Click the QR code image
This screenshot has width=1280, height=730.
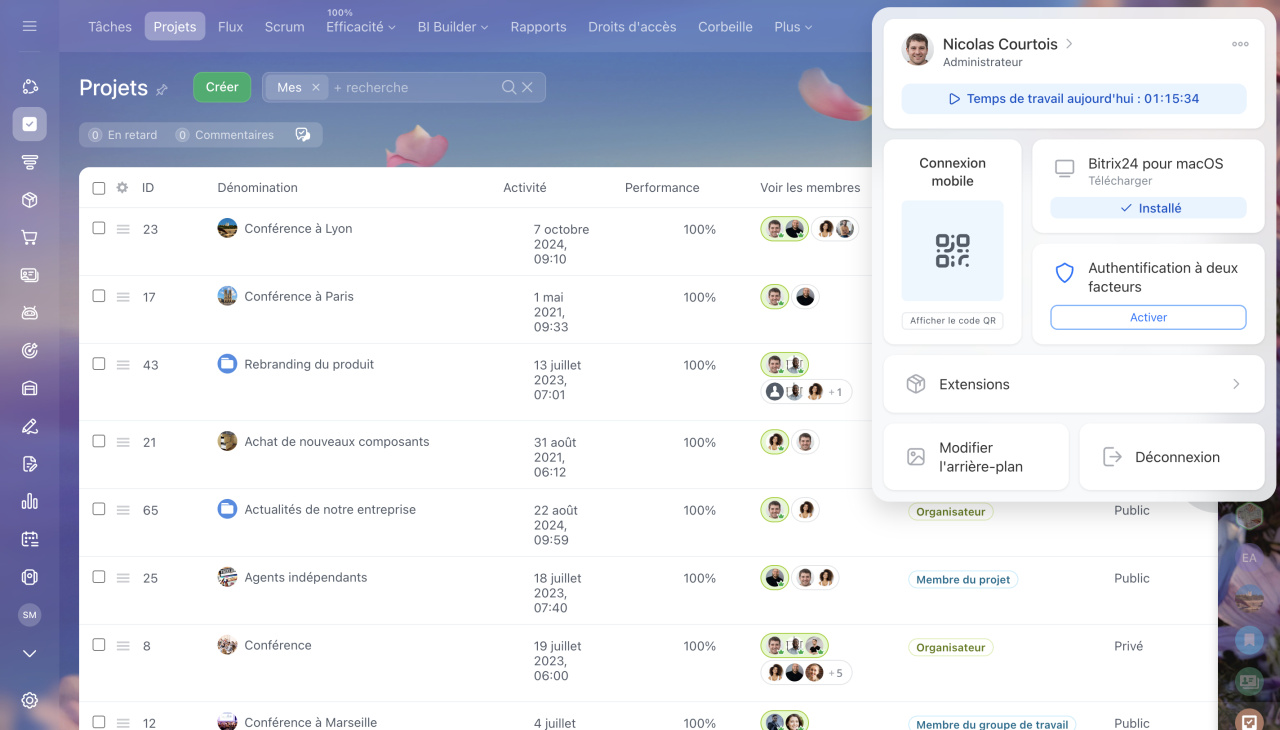pos(952,251)
